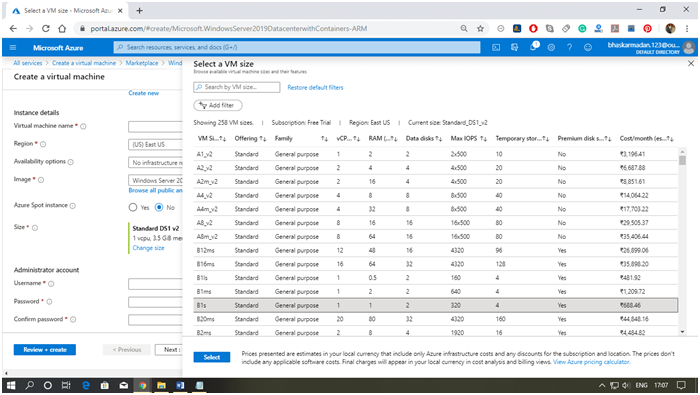Click the Grammarly extension icon

pos(582,29)
